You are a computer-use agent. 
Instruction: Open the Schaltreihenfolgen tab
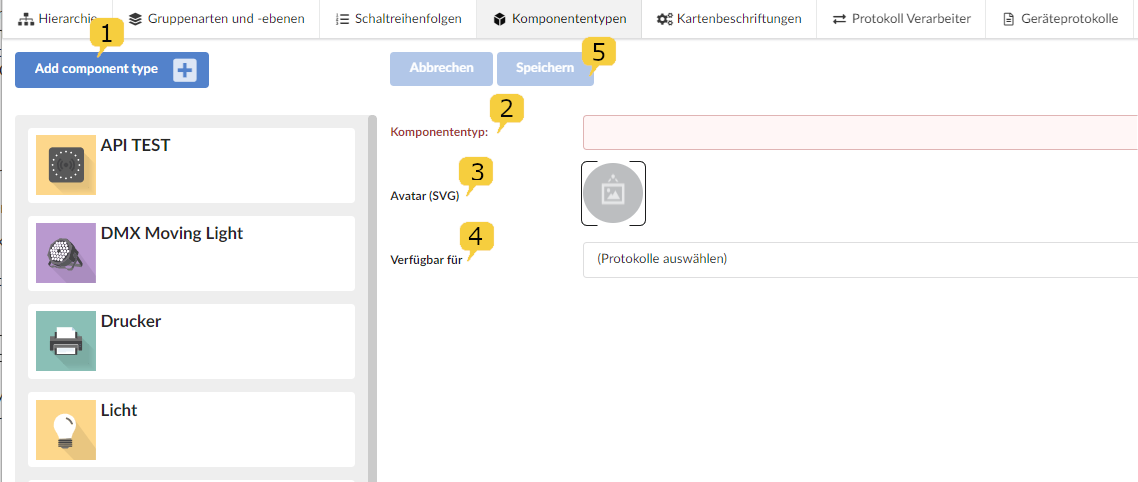398,19
